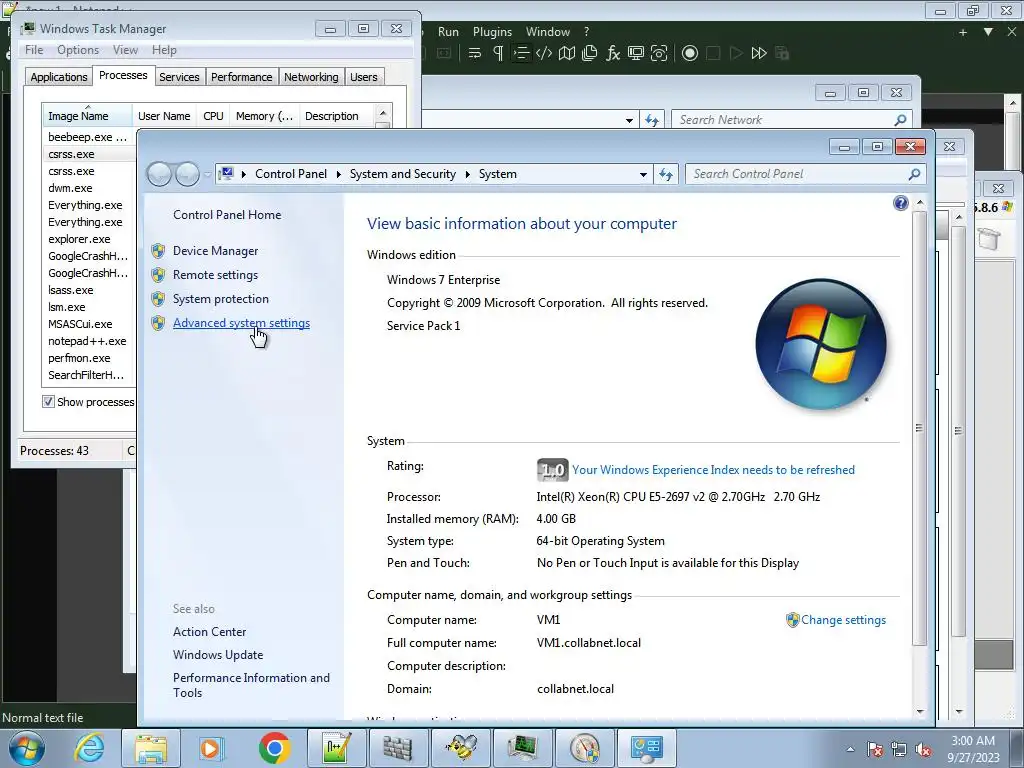Image resolution: width=1024 pixels, height=768 pixels.
Task: Click the Search Control Panel field
Action: coord(805,174)
